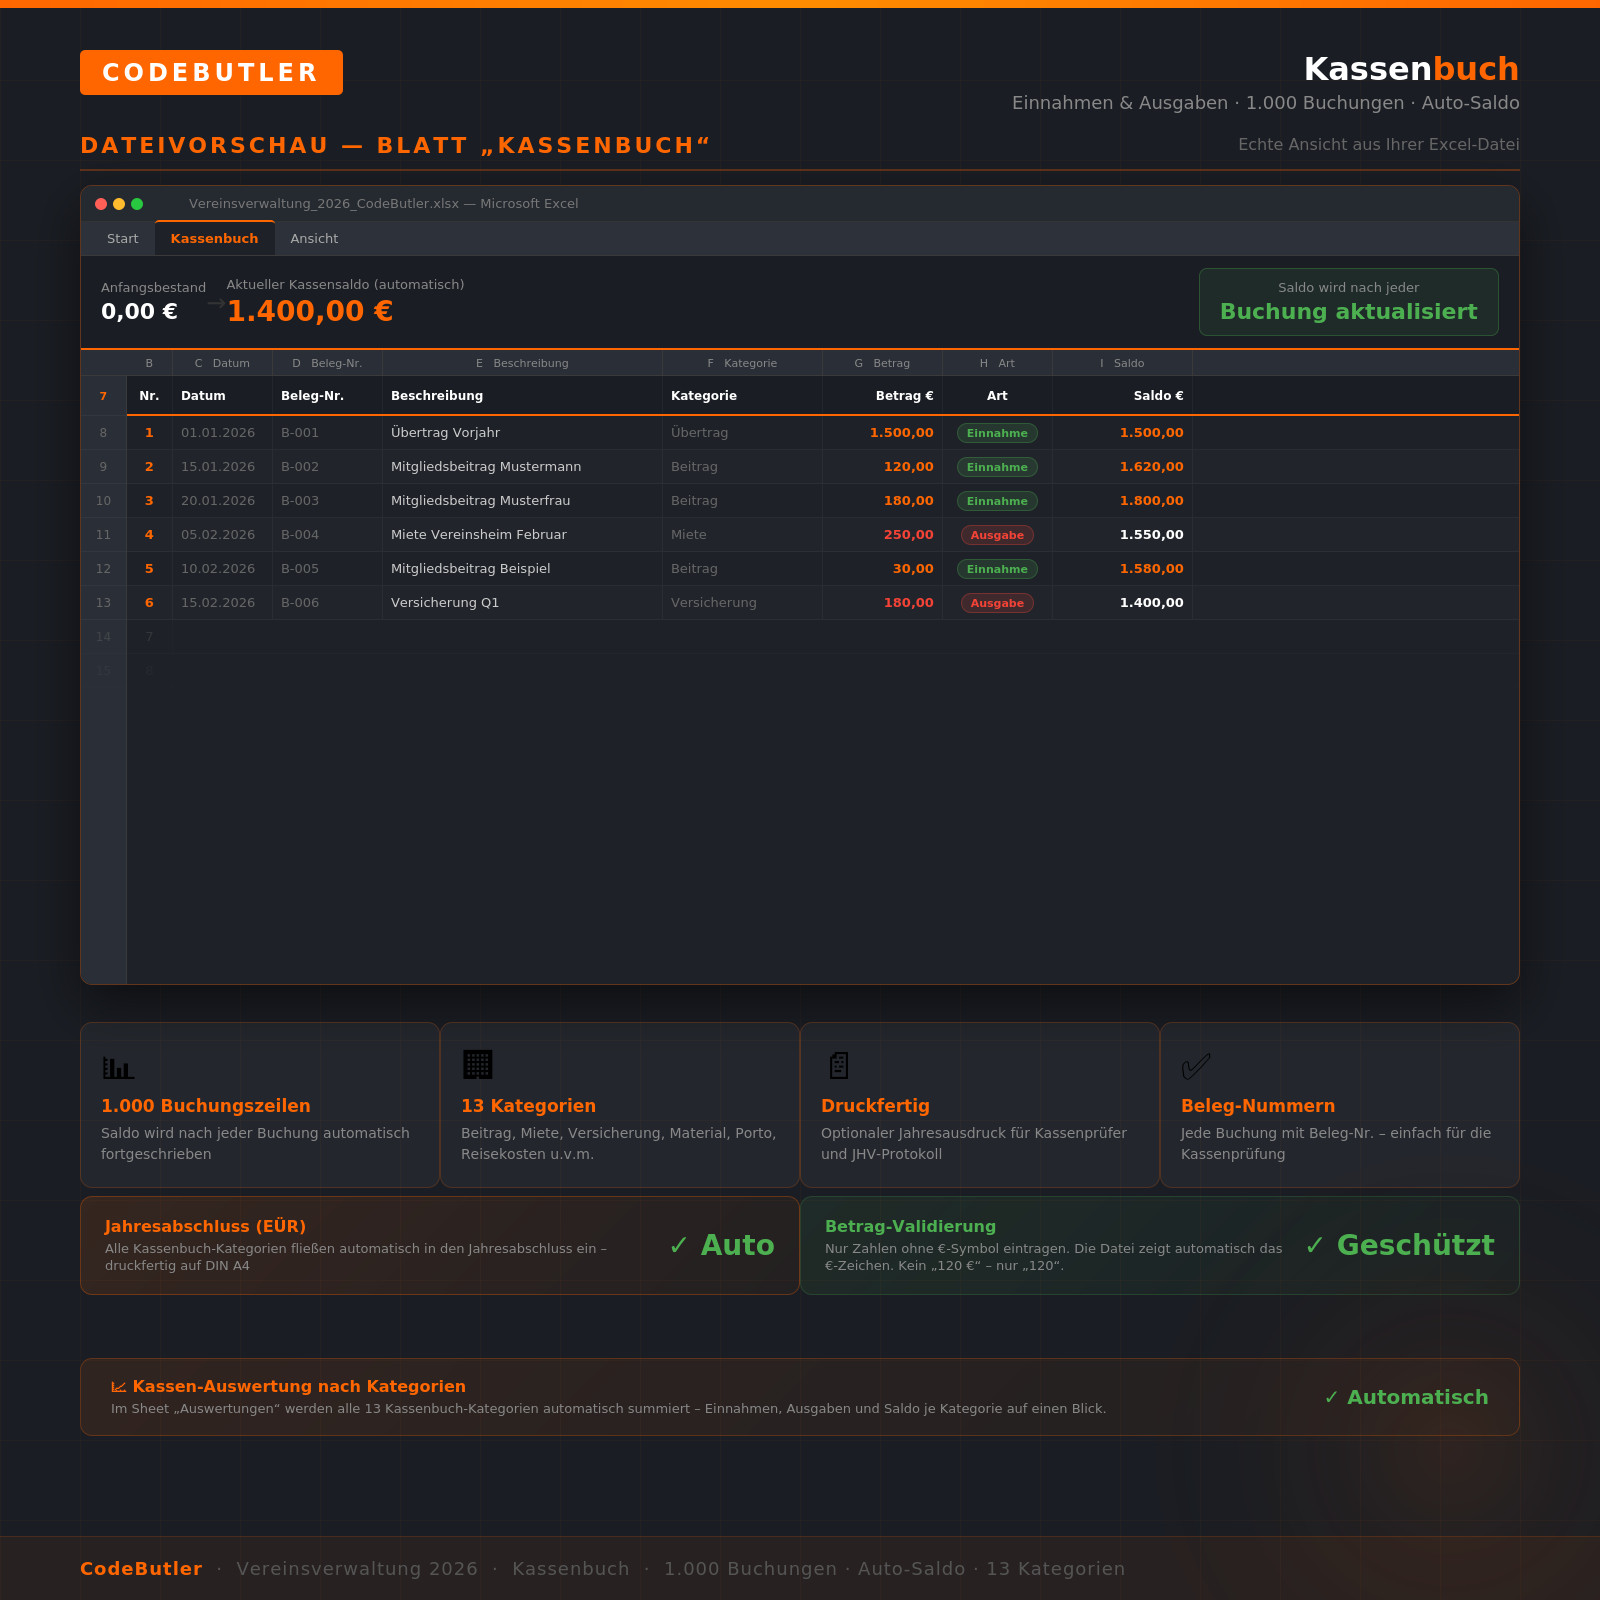This screenshot has height=1600, width=1600.
Task: Click the document icon above Druckfertig
Action: [x=839, y=1065]
